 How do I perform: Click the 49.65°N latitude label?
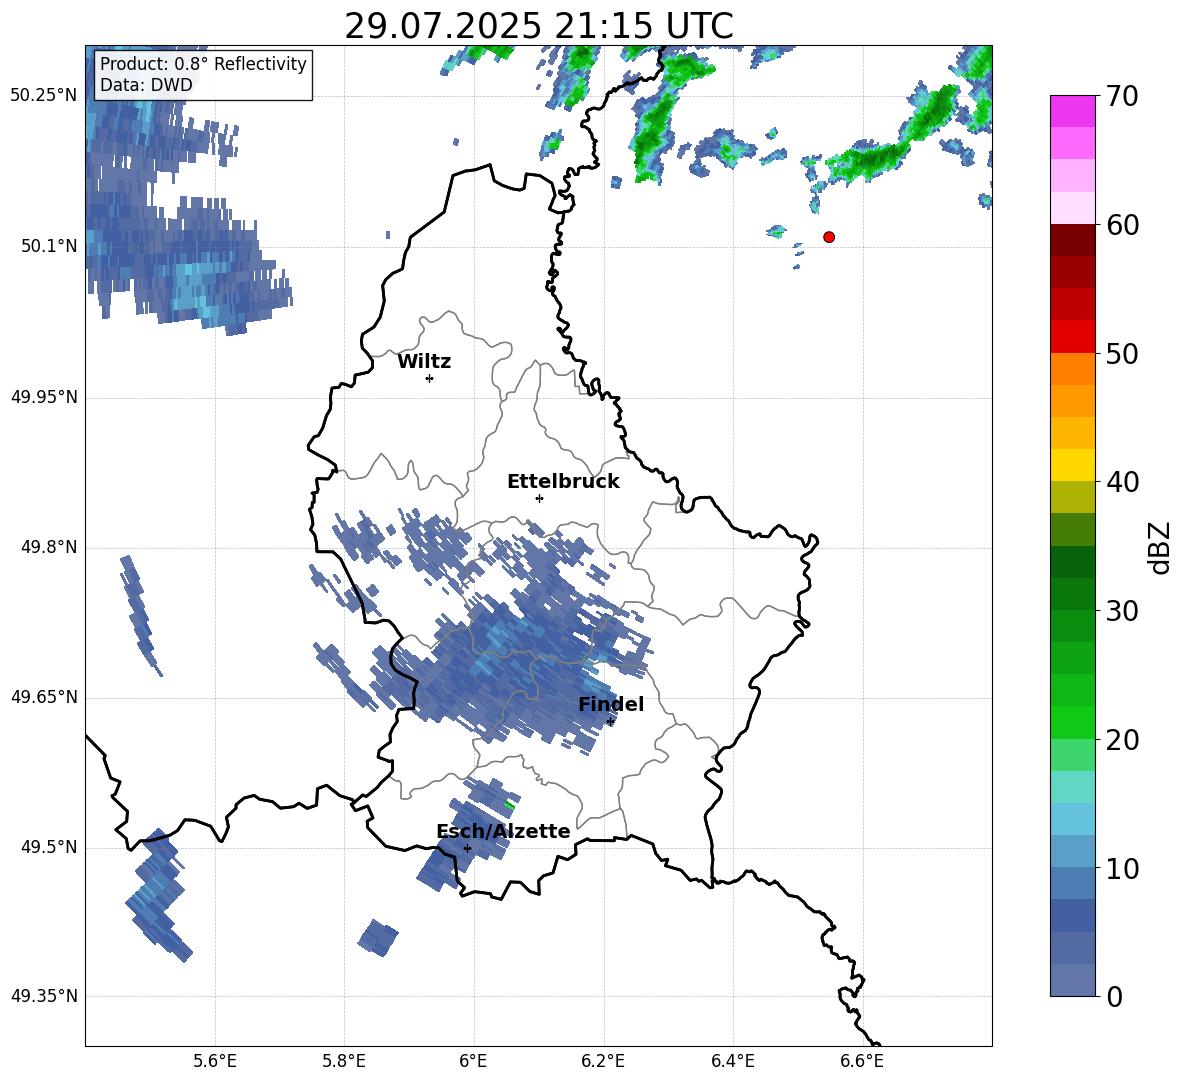(43, 696)
